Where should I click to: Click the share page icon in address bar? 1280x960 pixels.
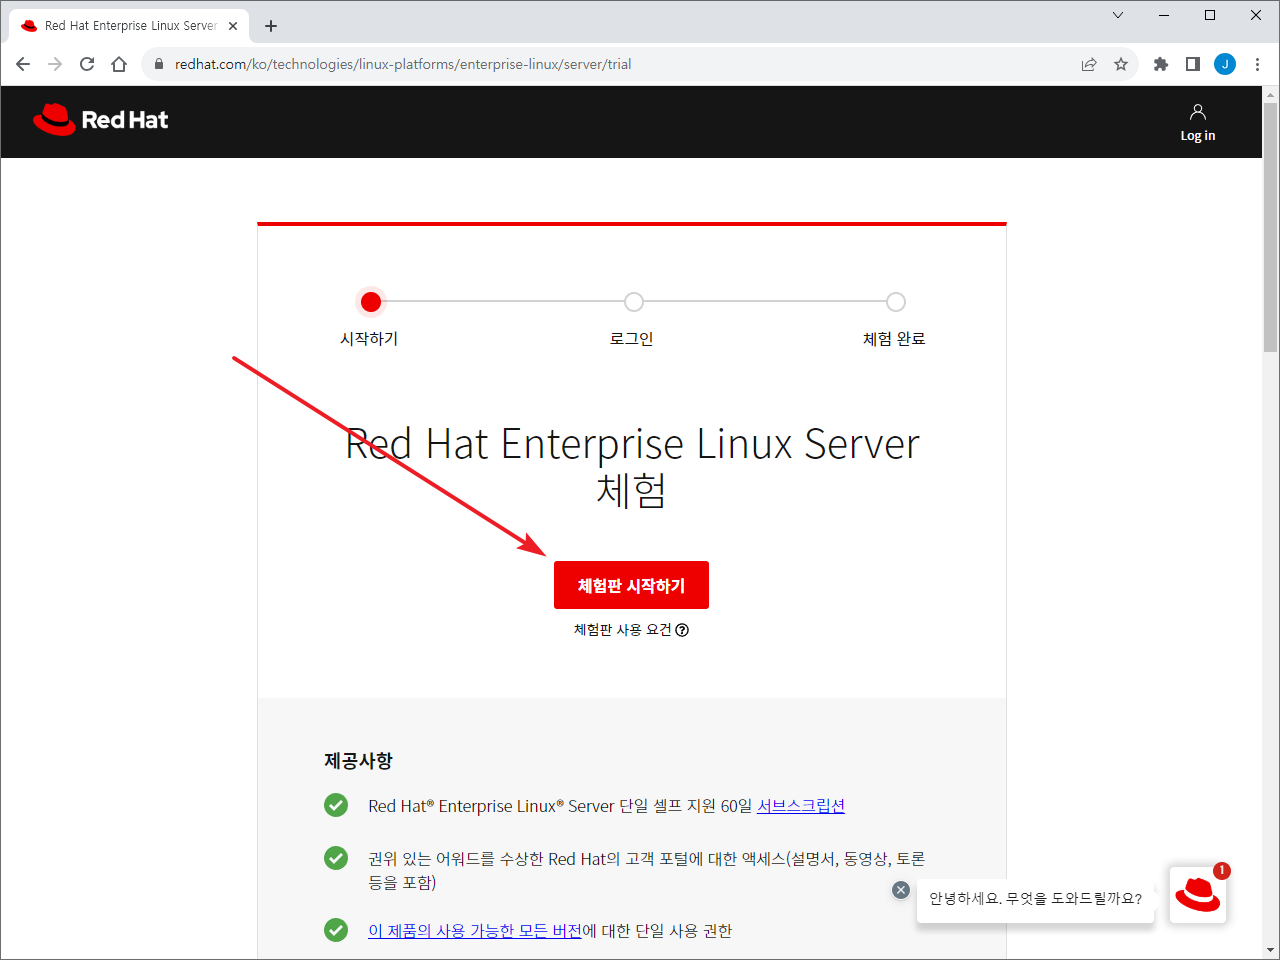click(x=1089, y=64)
